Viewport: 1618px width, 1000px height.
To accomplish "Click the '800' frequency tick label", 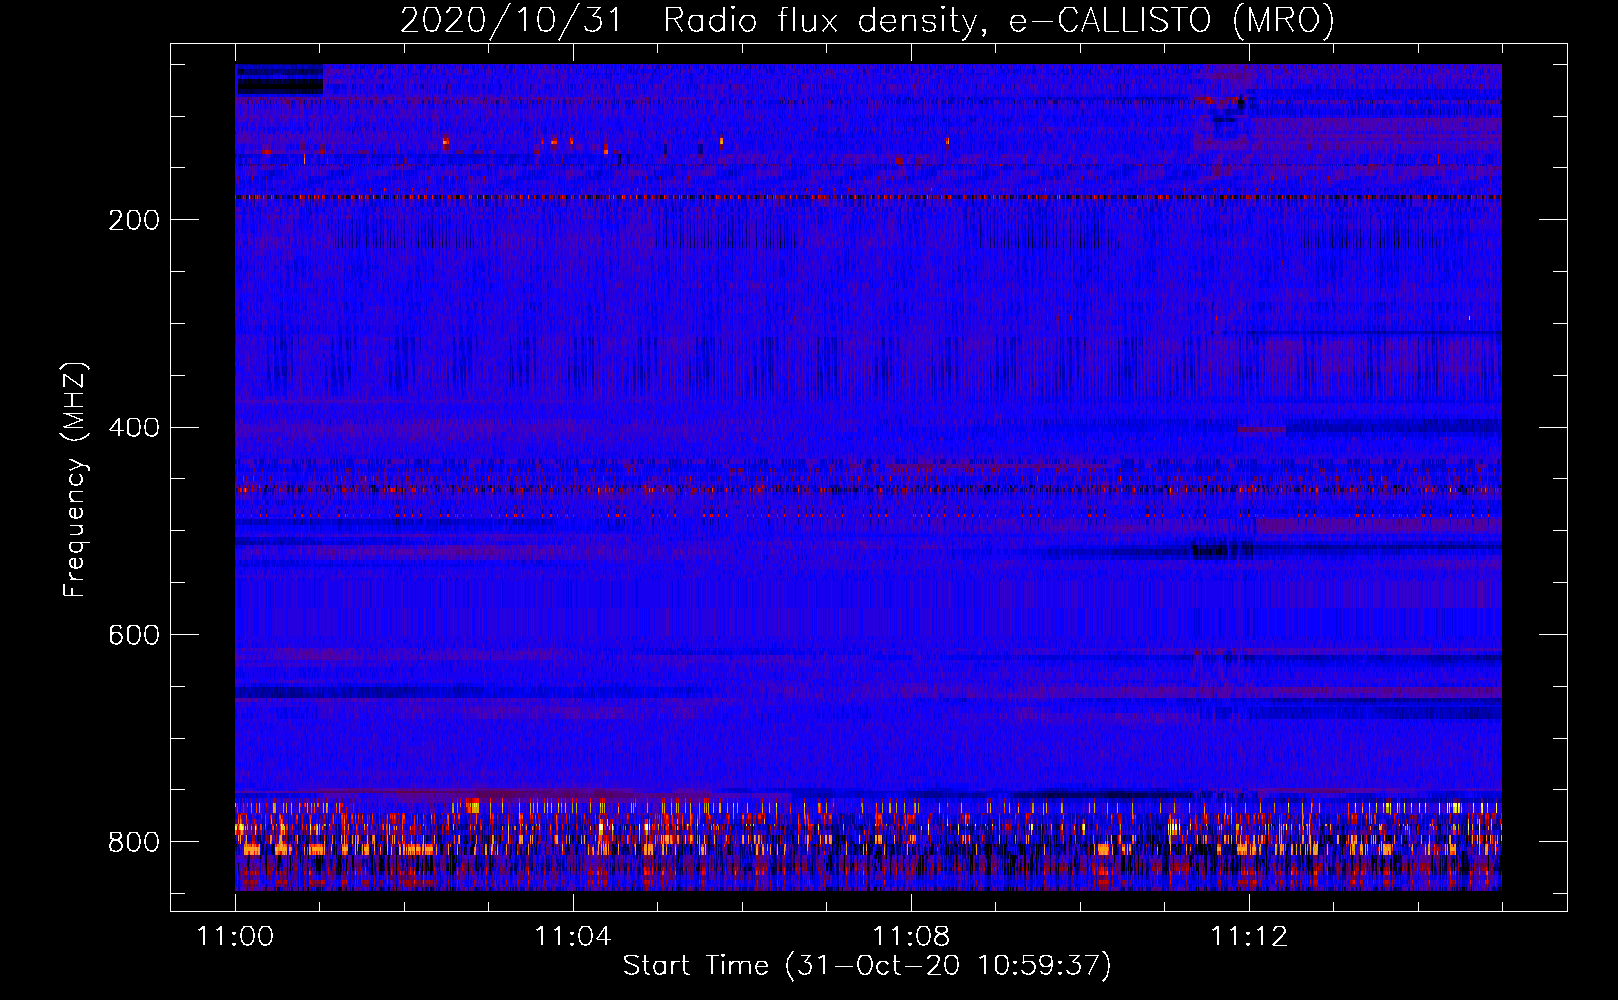I will (x=134, y=843).
